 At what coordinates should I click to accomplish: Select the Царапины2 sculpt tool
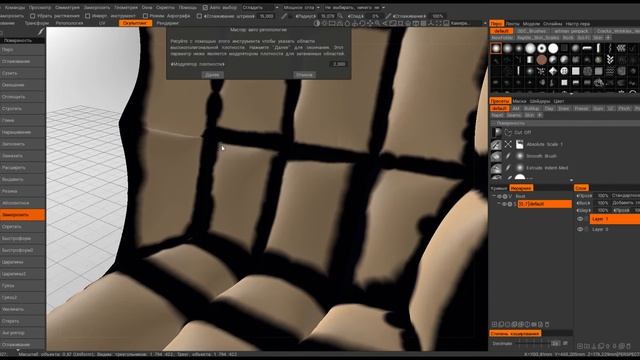[x=22, y=274]
